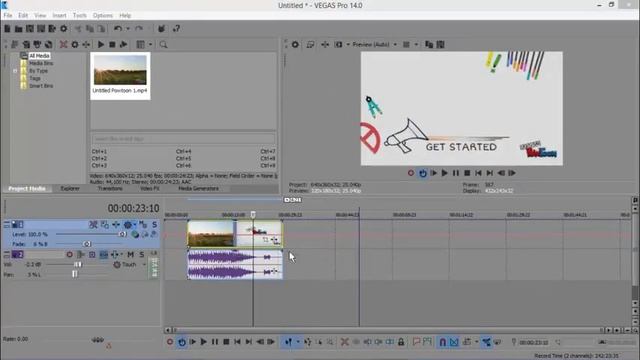Stop media preview in Project Media toolbar

112,44
